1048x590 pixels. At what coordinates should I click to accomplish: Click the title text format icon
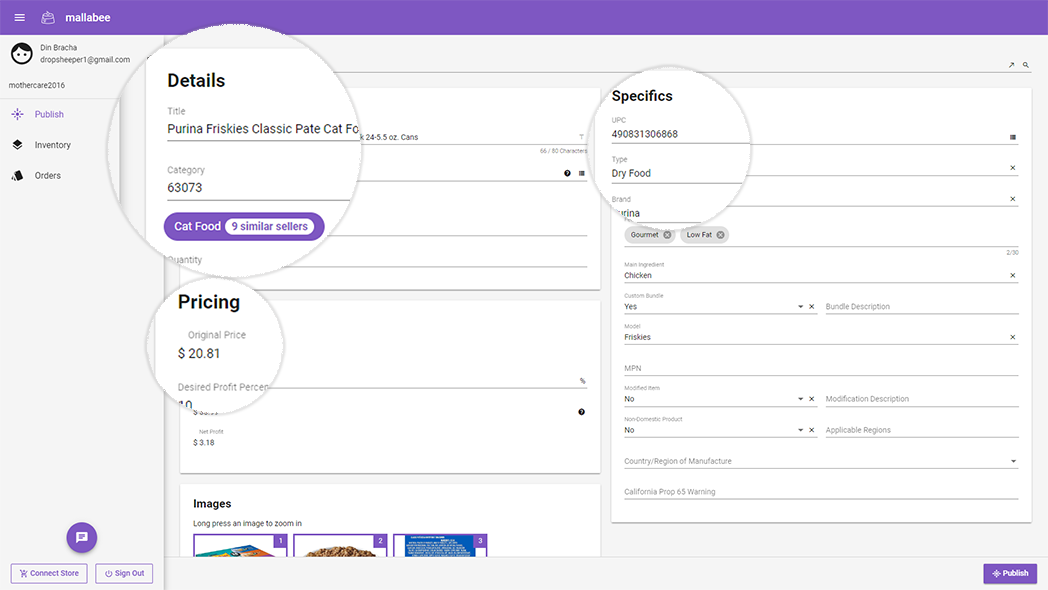(581, 137)
